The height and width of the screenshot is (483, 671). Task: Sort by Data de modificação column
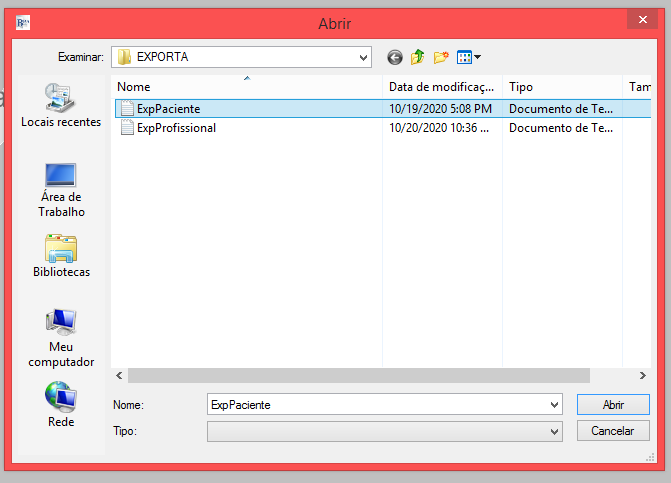(441, 87)
